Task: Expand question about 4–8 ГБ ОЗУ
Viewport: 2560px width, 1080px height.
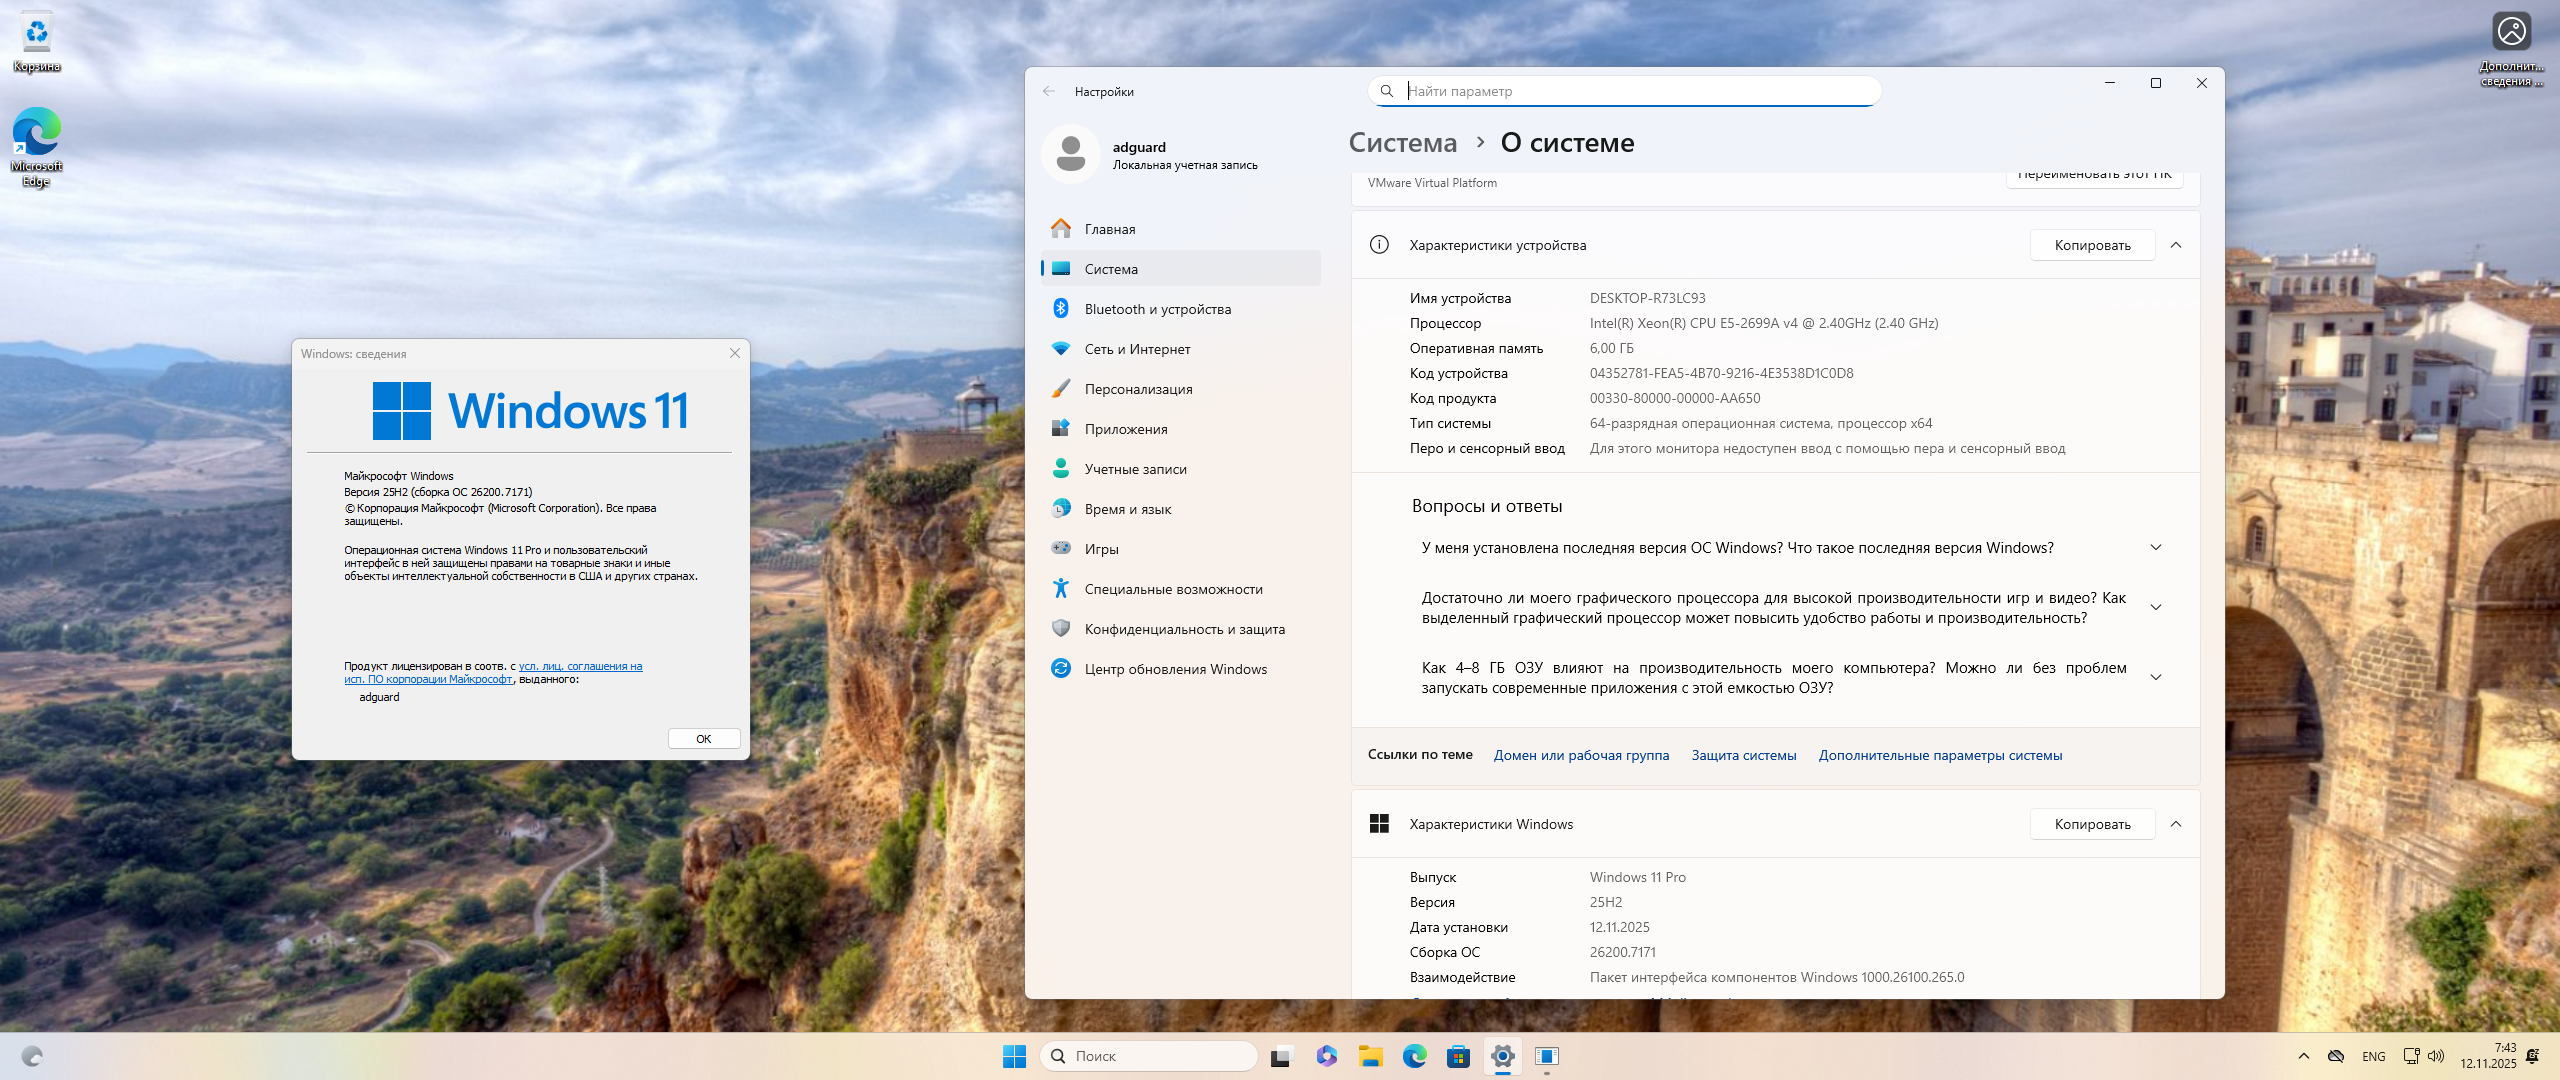Action: click(2155, 678)
